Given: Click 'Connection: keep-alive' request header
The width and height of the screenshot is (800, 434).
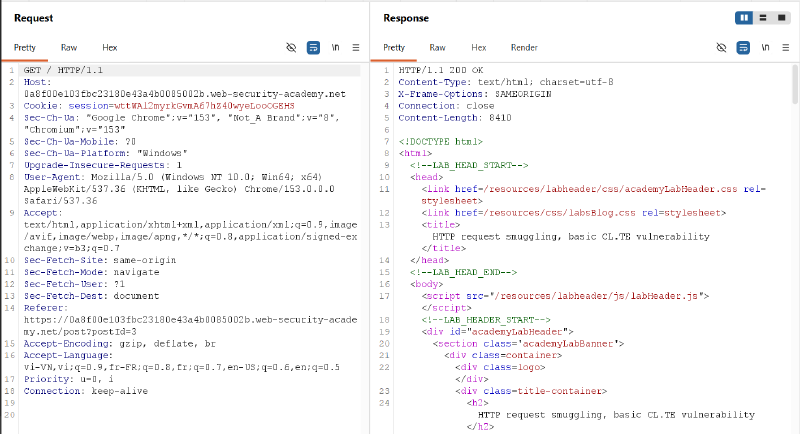Looking at the screenshot, I should tap(86, 391).
